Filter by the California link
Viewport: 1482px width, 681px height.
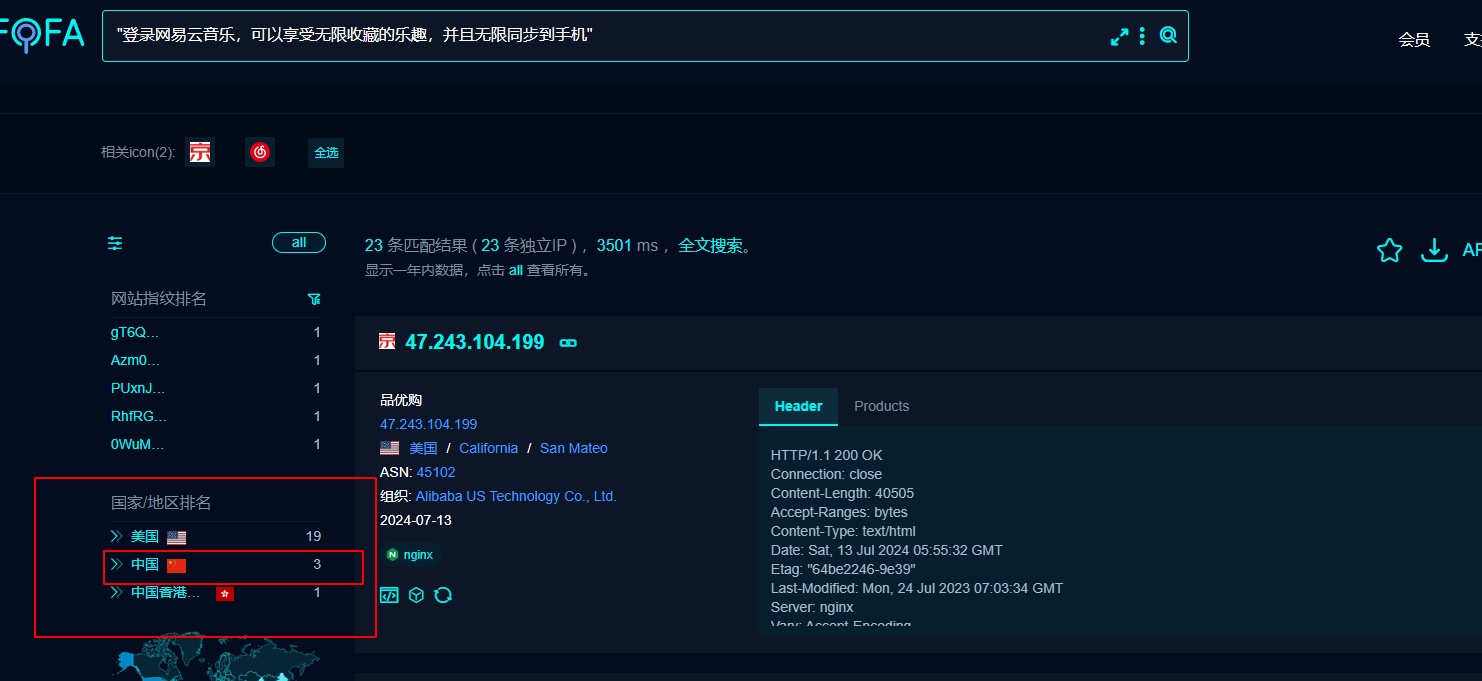488,448
